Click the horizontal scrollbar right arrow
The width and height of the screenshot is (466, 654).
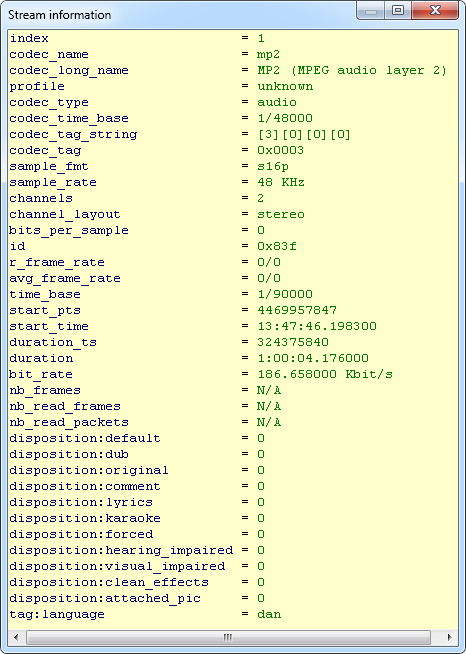449,637
